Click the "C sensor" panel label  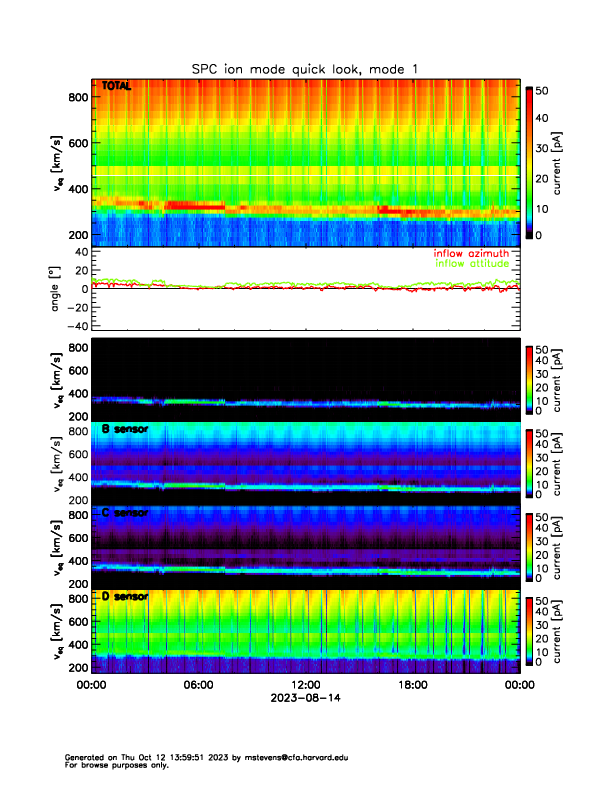click(125, 513)
